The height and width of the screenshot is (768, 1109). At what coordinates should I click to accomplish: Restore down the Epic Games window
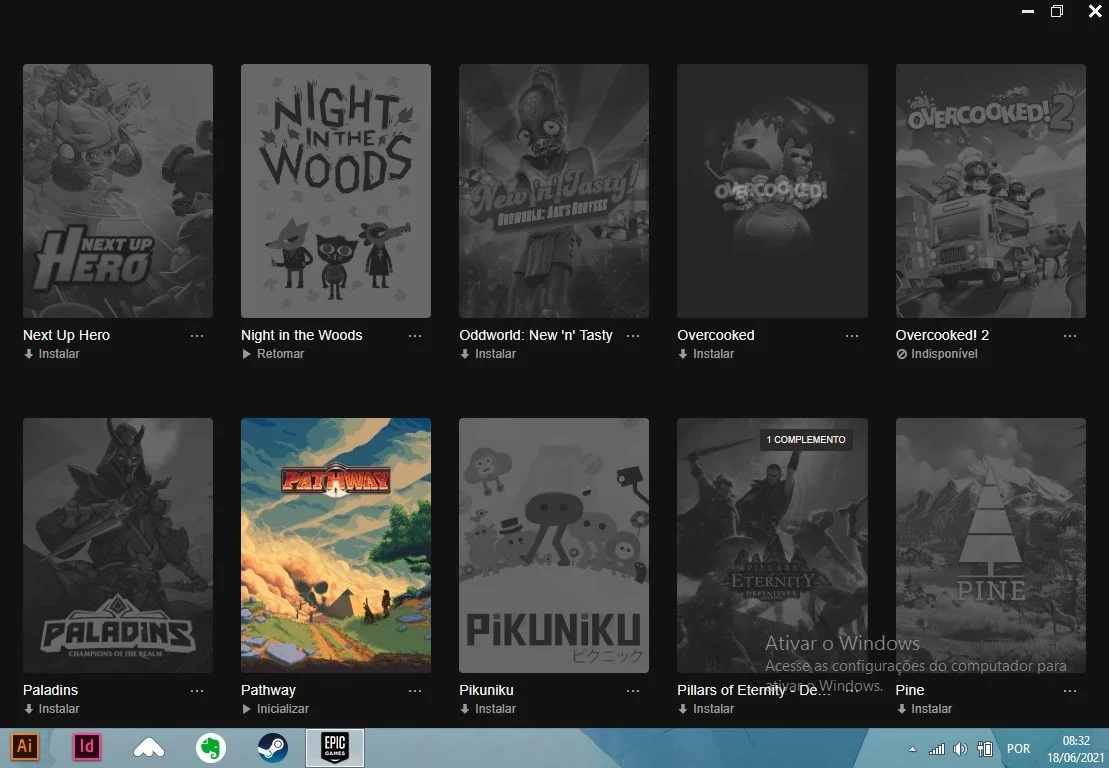click(x=1057, y=11)
